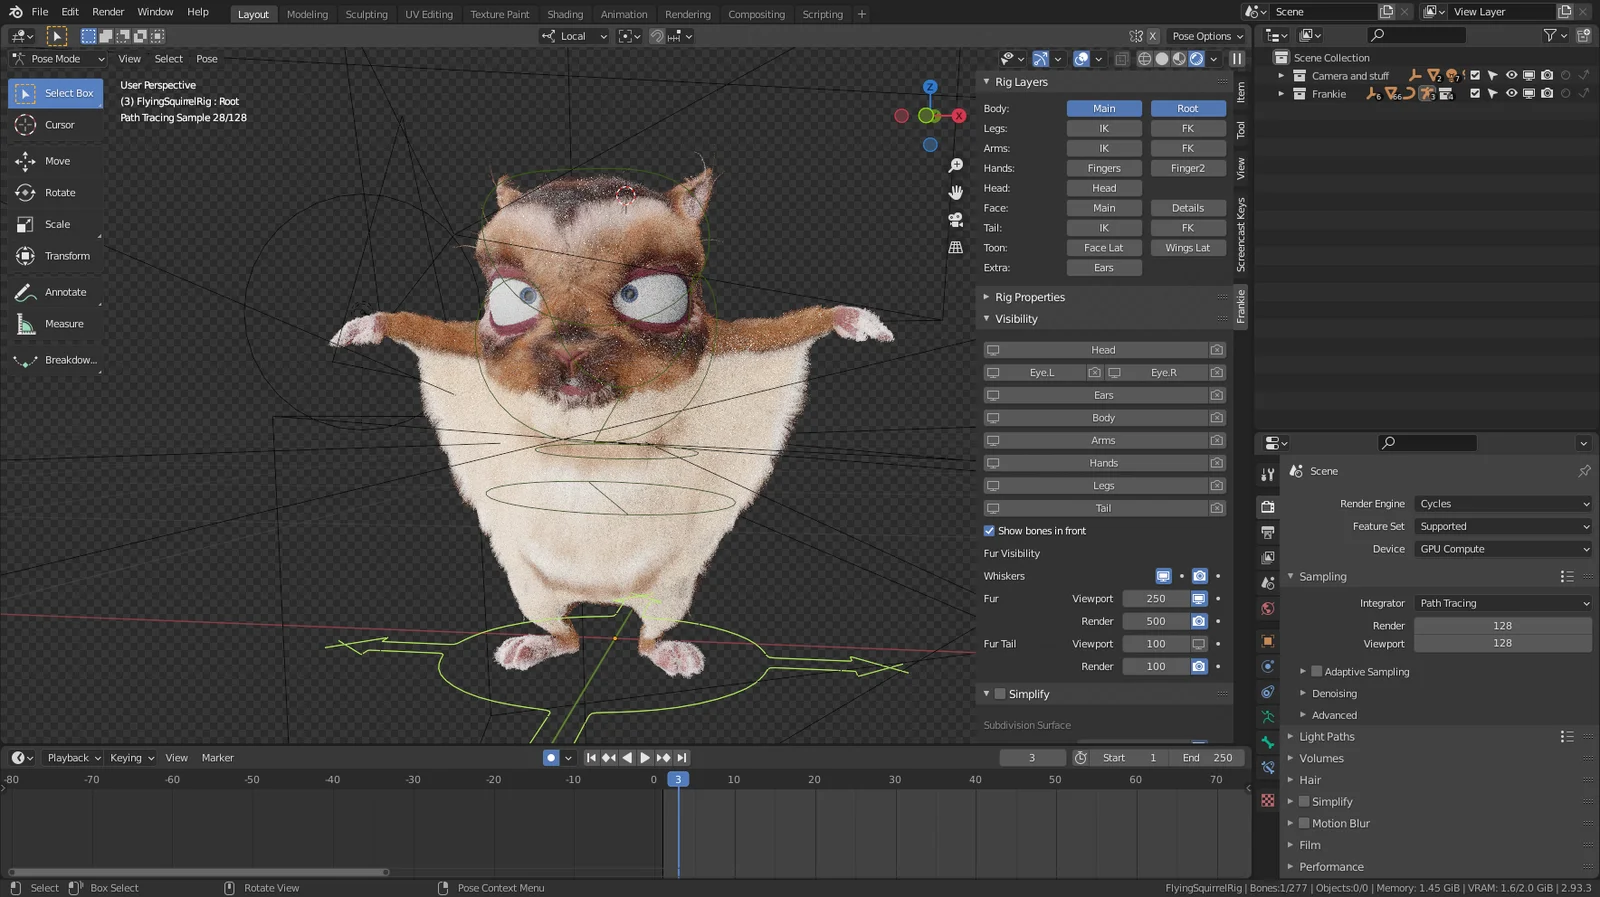
Task: Click the outliner filter funnel icon
Action: 1550,35
